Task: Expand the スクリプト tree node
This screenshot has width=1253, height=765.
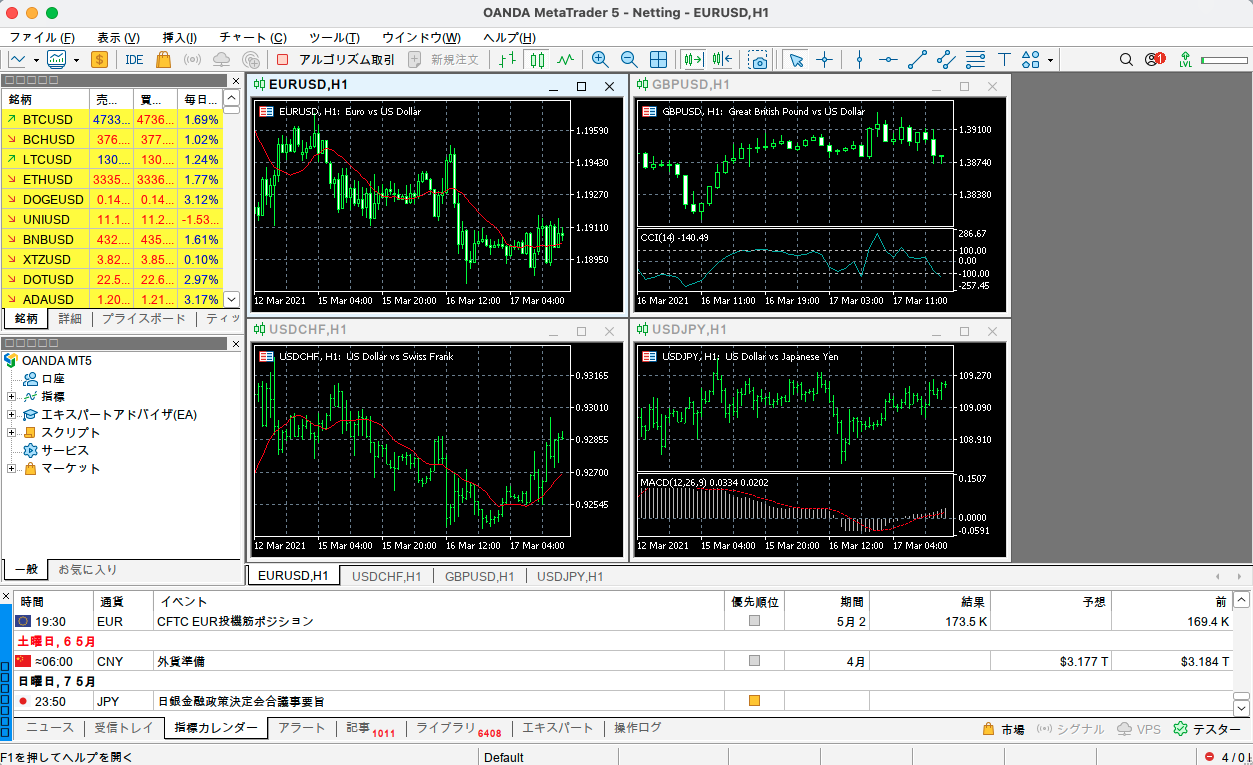Action: tap(11, 433)
